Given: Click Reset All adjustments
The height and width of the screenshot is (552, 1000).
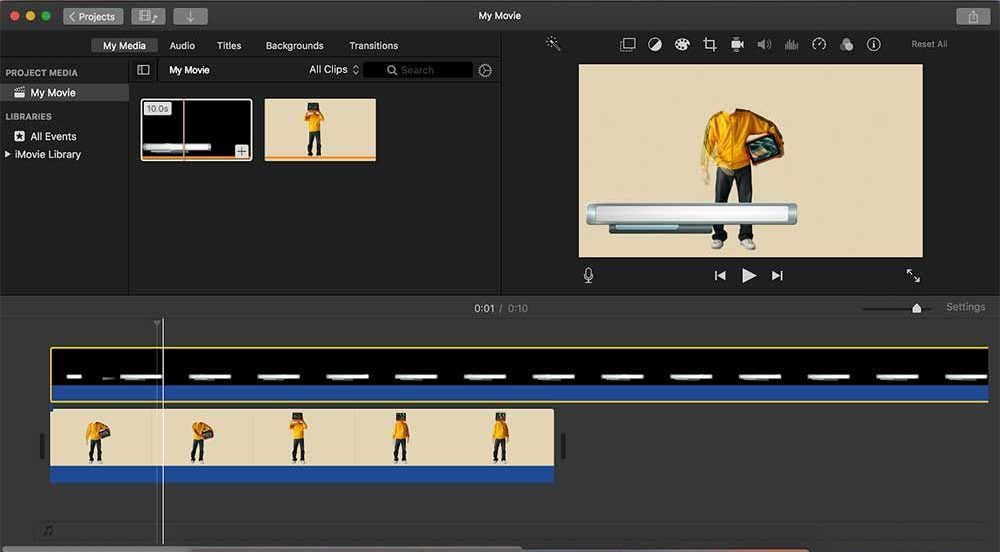Looking at the screenshot, I should 929,44.
